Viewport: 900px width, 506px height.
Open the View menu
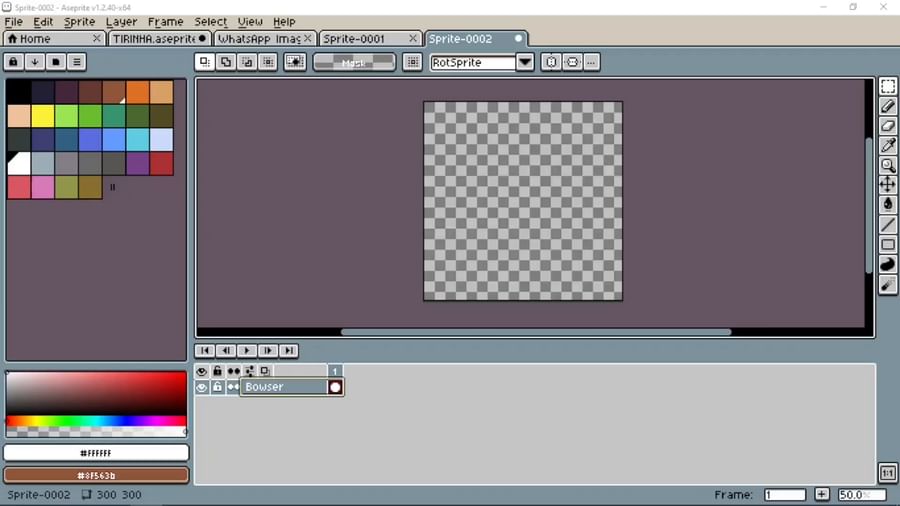pyautogui.click(x=250, y=22)
